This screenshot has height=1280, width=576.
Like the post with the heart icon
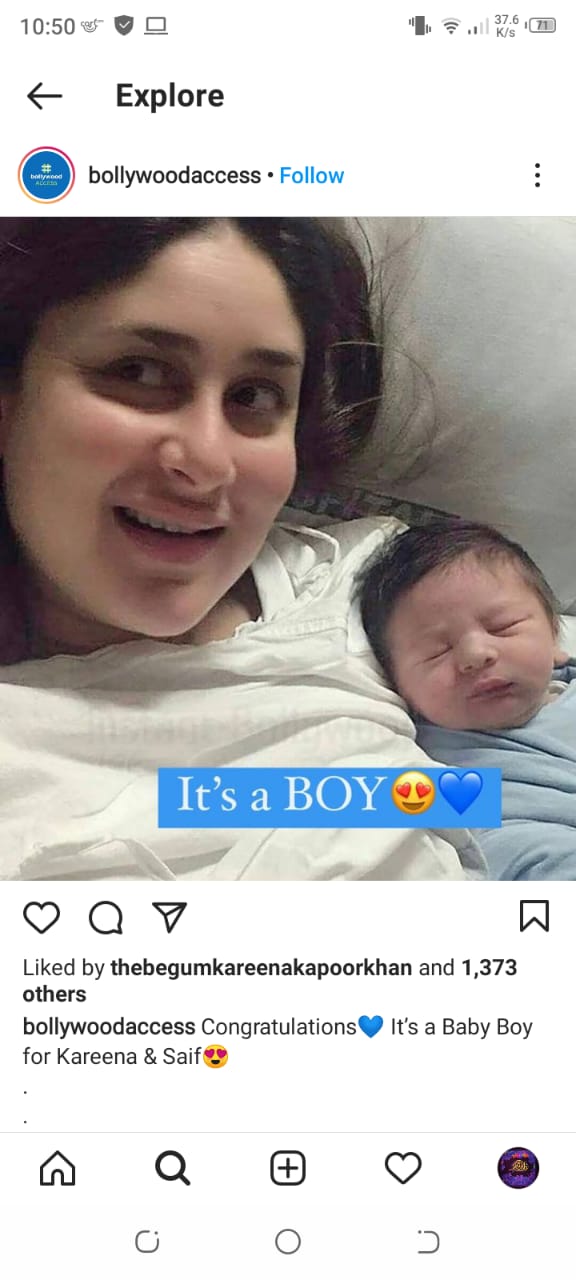(x=41, y=916)
